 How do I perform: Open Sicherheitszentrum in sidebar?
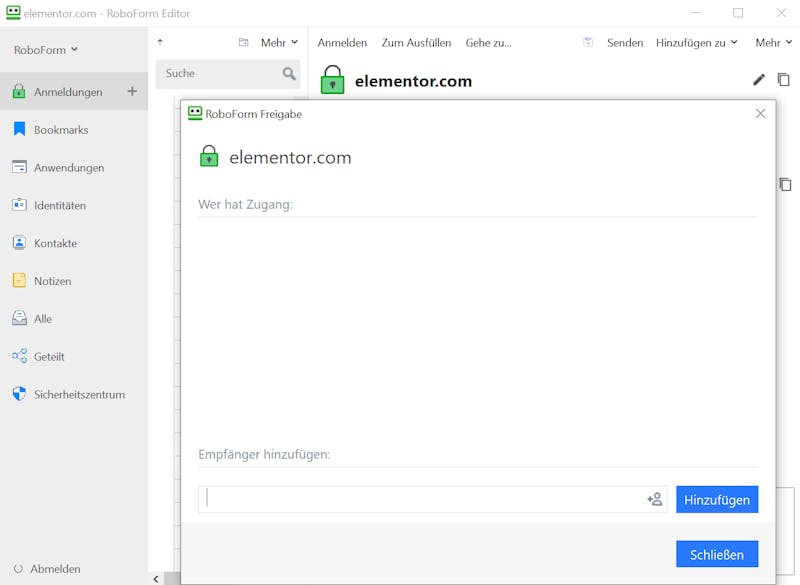pos(79,394)
